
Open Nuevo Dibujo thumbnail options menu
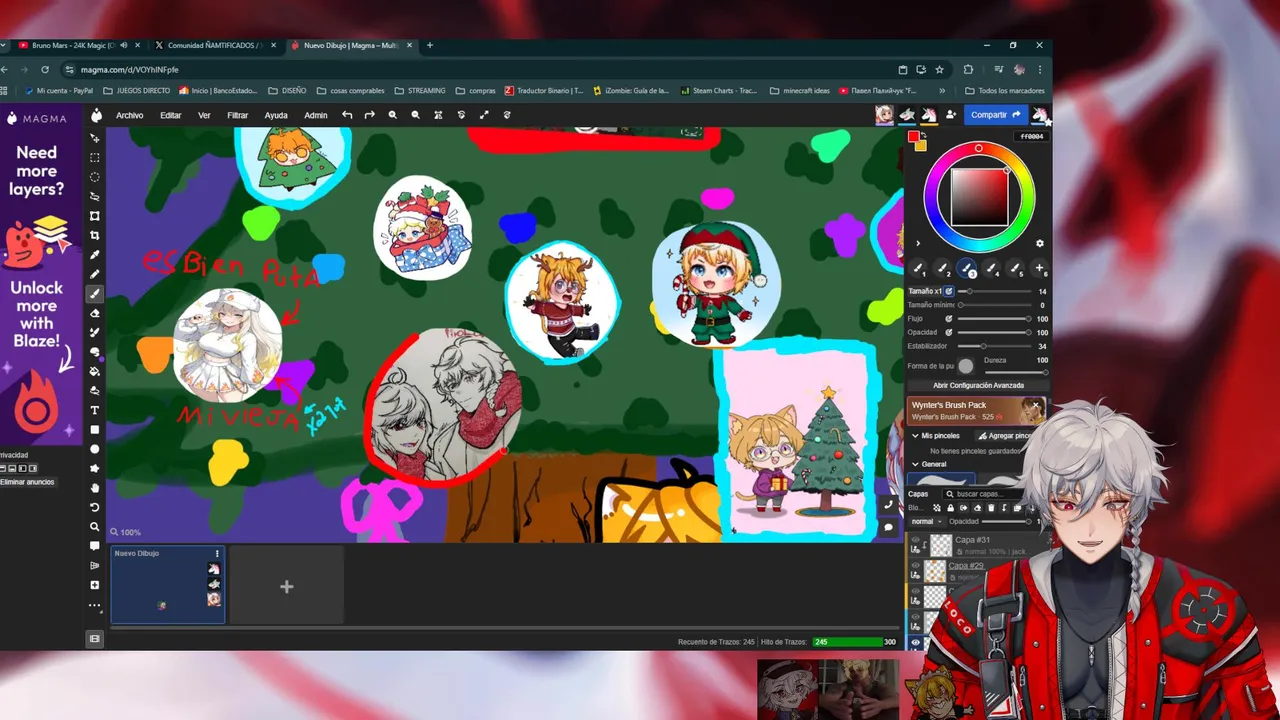coord(217,553)
